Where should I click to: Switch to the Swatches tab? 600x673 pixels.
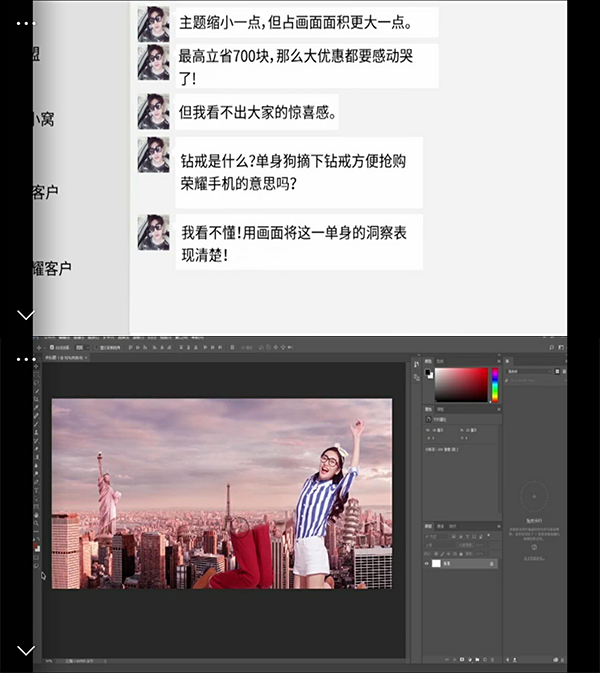click(x=440, y=361)
